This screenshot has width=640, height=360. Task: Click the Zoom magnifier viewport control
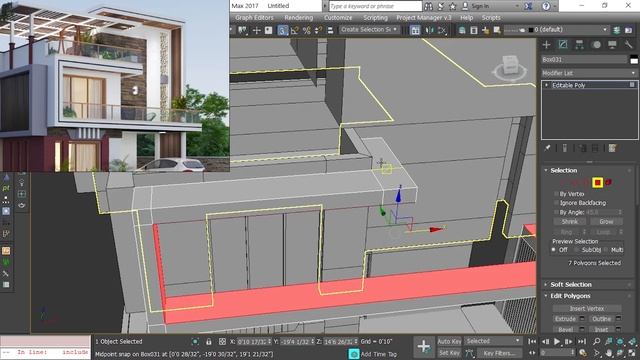[x=597, y=341]
